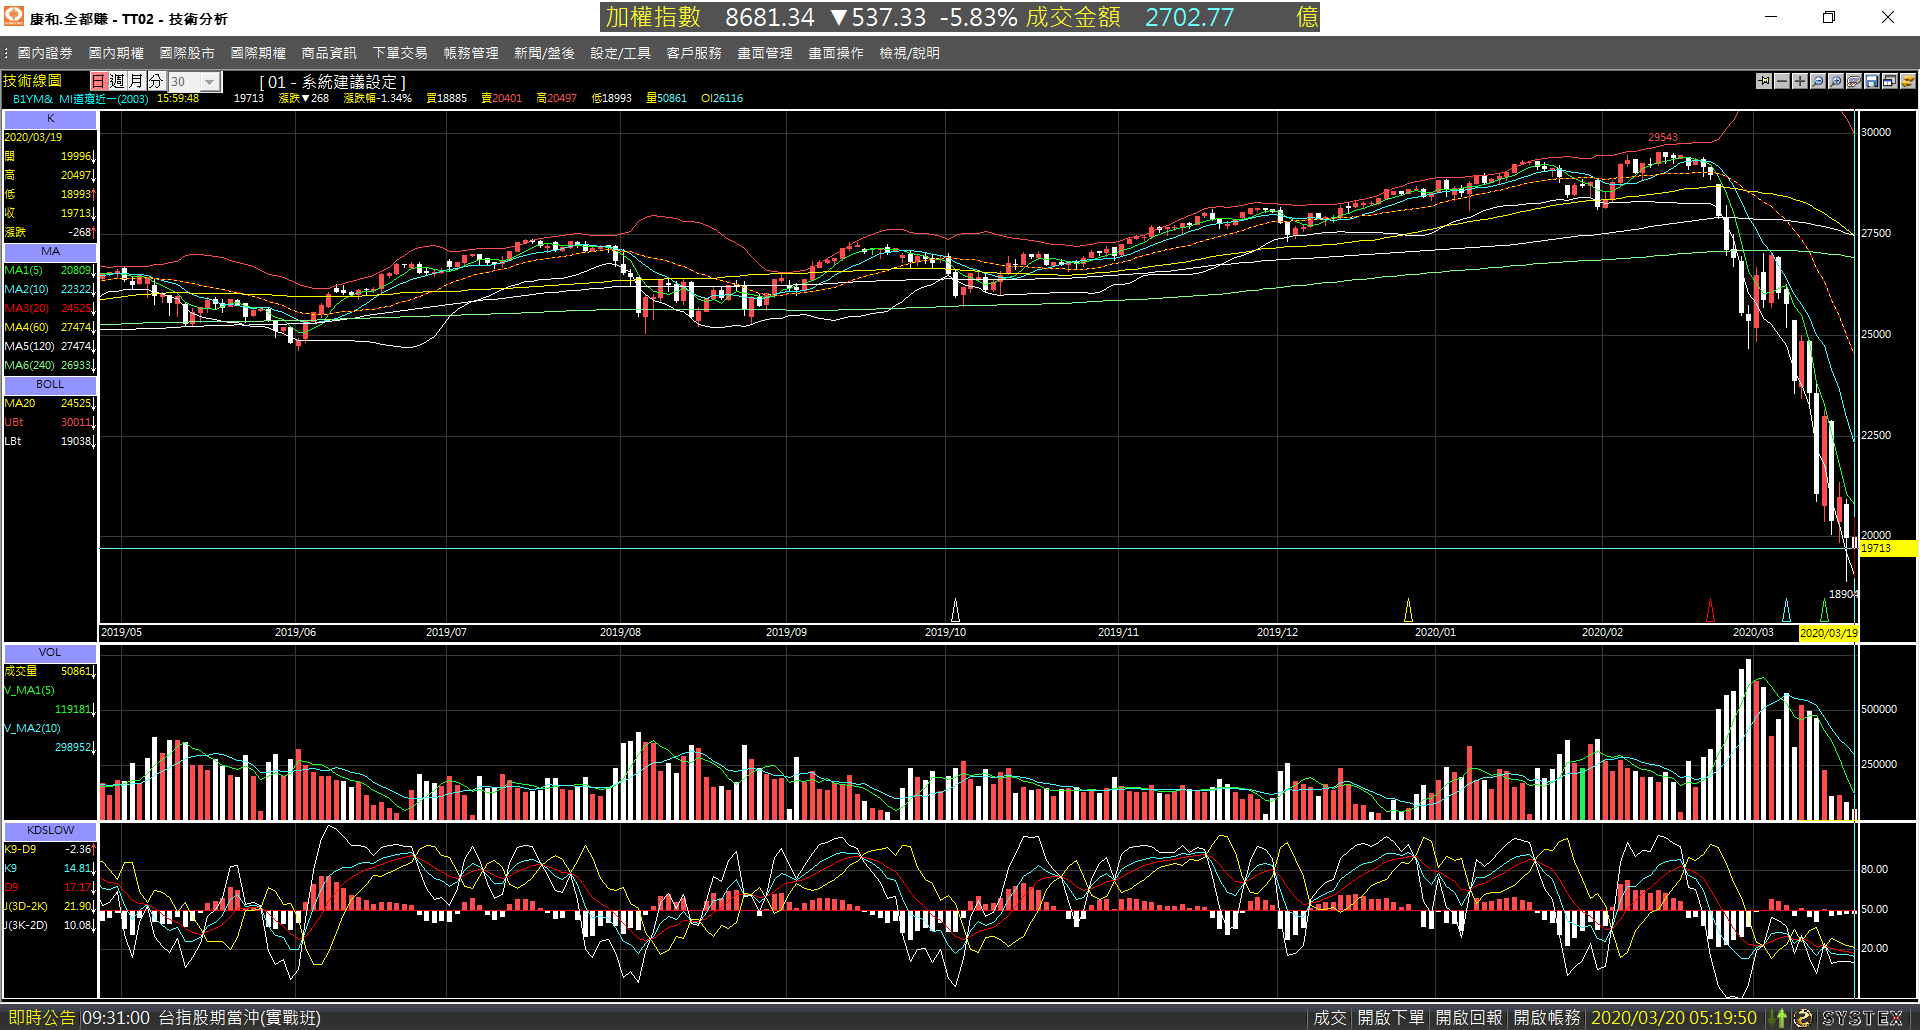Click the SYSTEX logo in status bar
The width and height of the screenshot is (1920, 1030).
click(1863, 1017)
